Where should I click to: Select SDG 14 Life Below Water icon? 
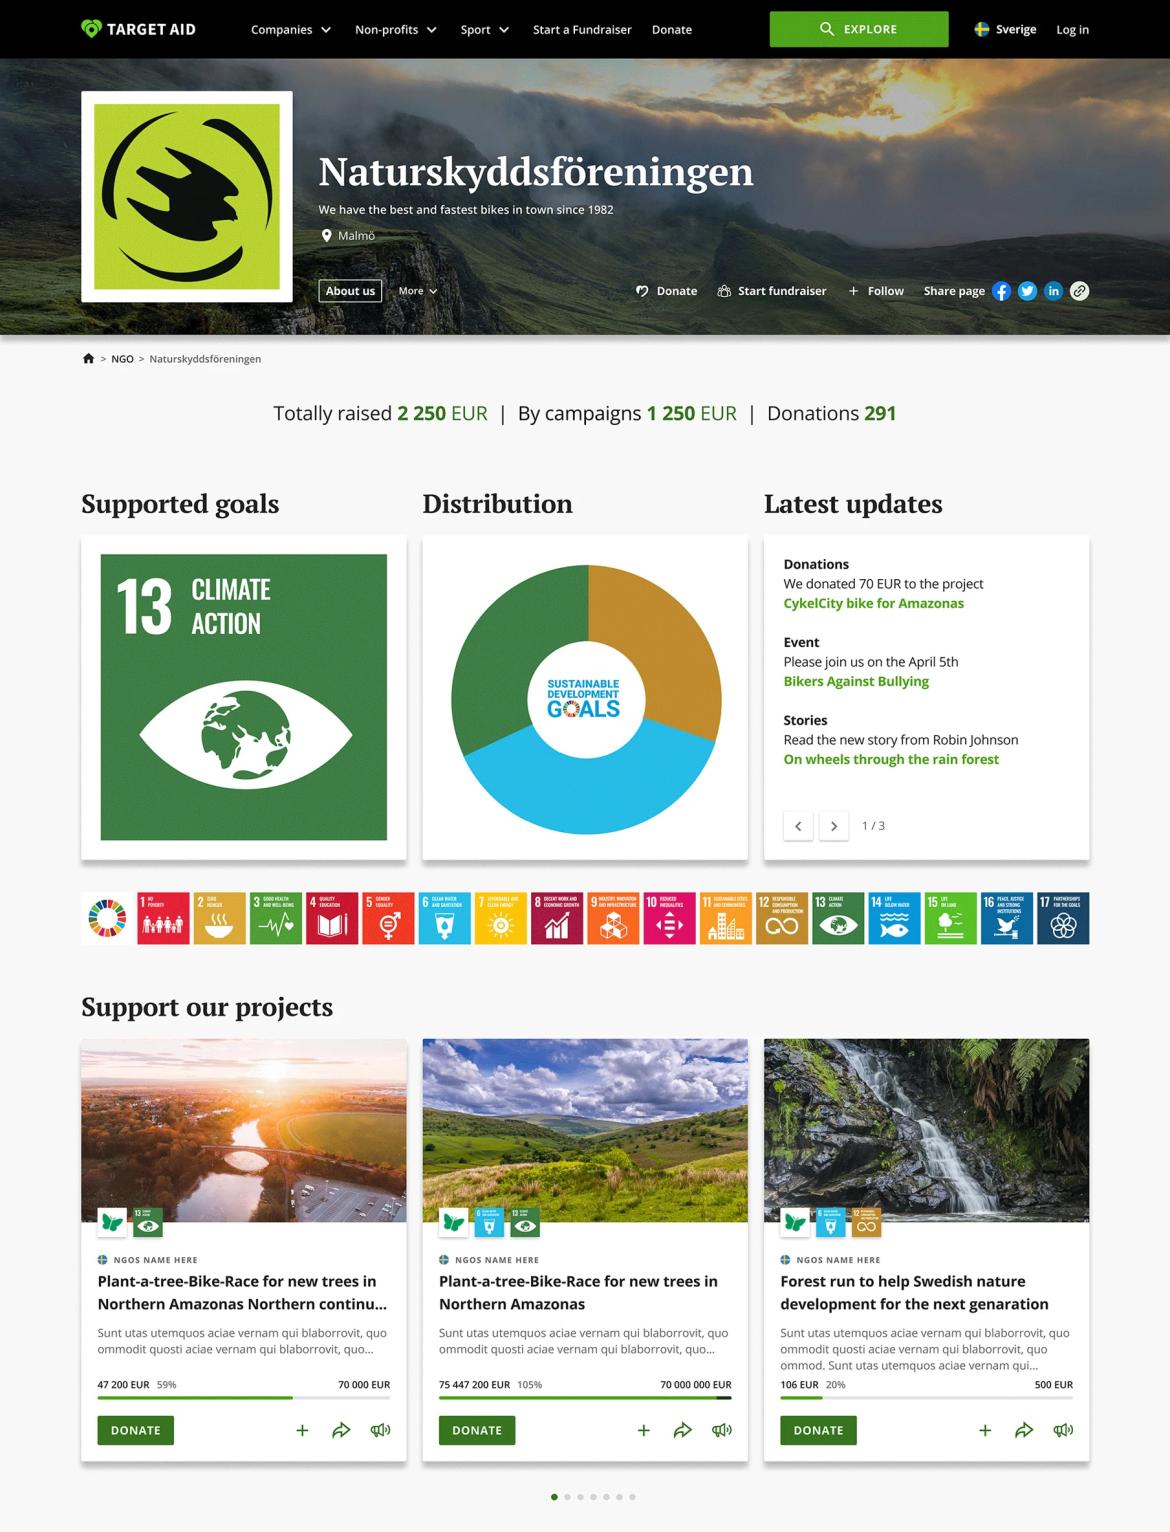[894, 918]
